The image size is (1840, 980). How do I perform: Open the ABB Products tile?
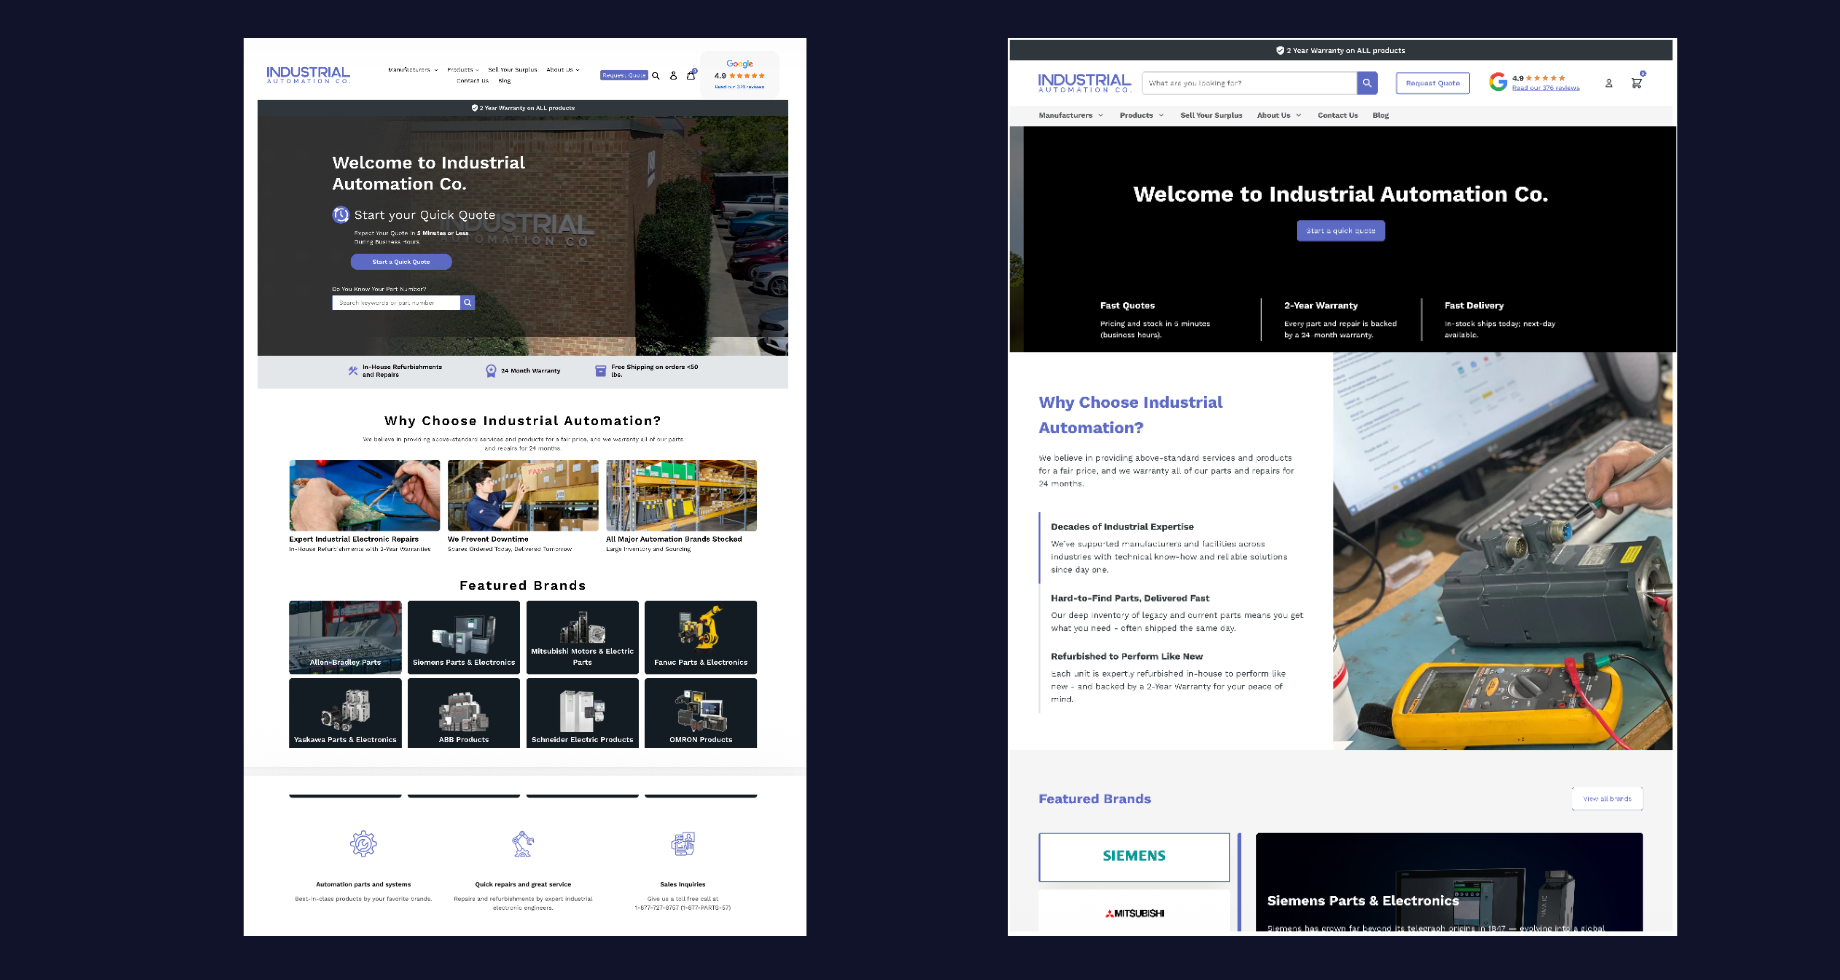tap(464, 713)
